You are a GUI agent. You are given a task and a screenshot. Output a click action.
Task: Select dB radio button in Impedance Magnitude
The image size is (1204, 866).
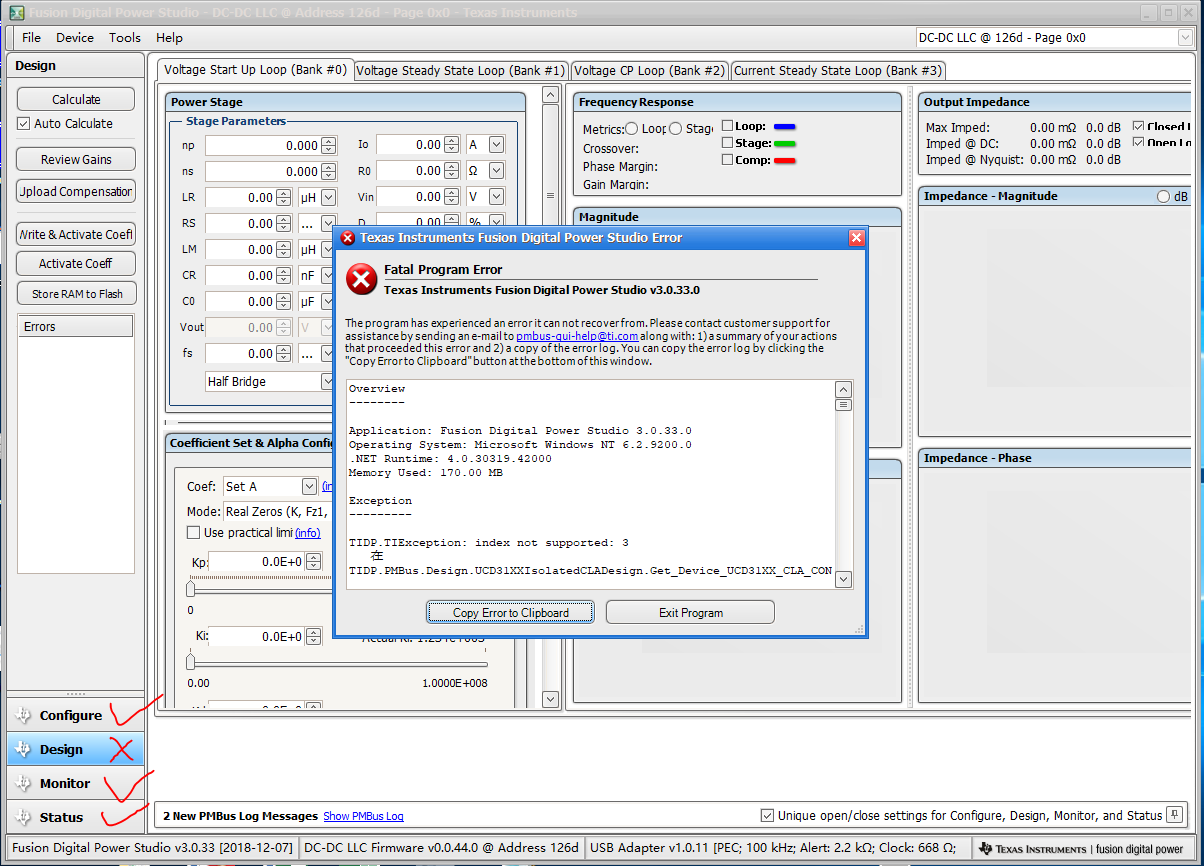point(1163,197)
